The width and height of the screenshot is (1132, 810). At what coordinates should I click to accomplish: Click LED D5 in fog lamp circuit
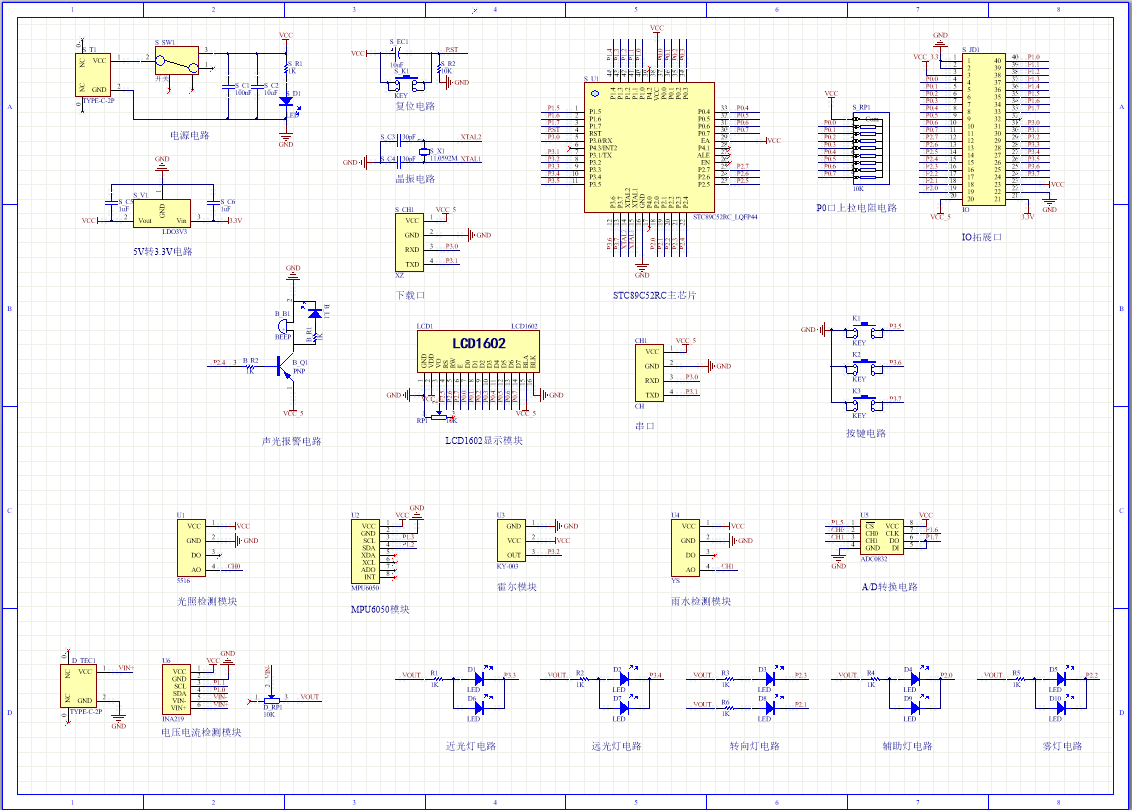click(1060, 679)
